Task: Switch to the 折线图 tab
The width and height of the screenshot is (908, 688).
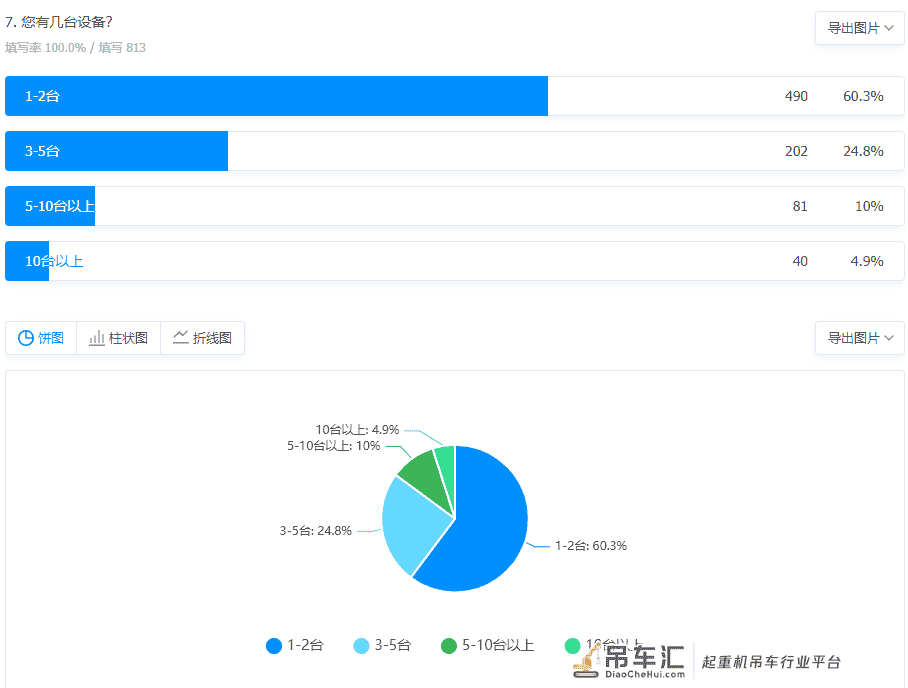Action: click(x=202, y=338)
